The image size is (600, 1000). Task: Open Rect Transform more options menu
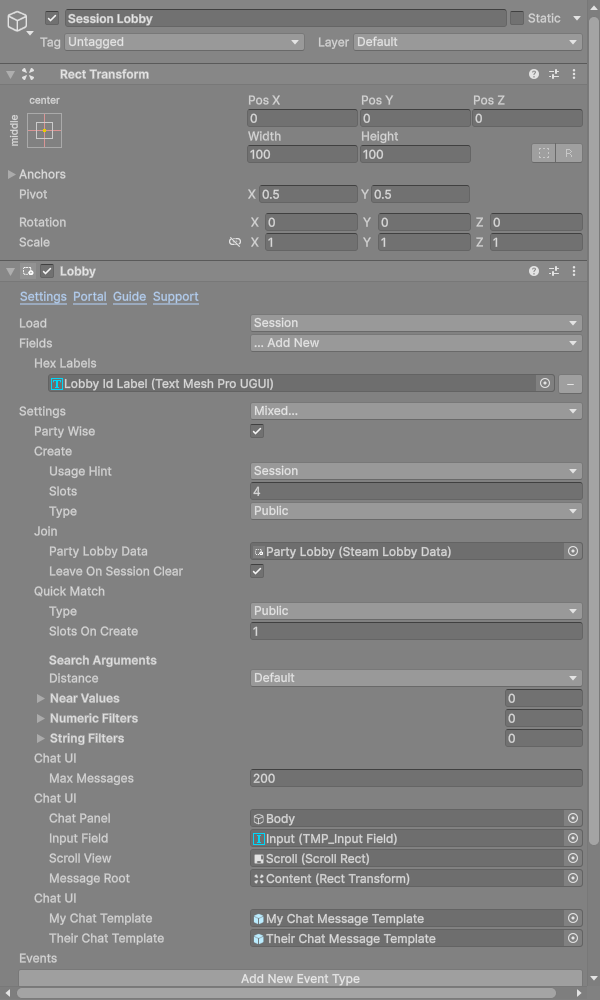click(x=574, y=75)
